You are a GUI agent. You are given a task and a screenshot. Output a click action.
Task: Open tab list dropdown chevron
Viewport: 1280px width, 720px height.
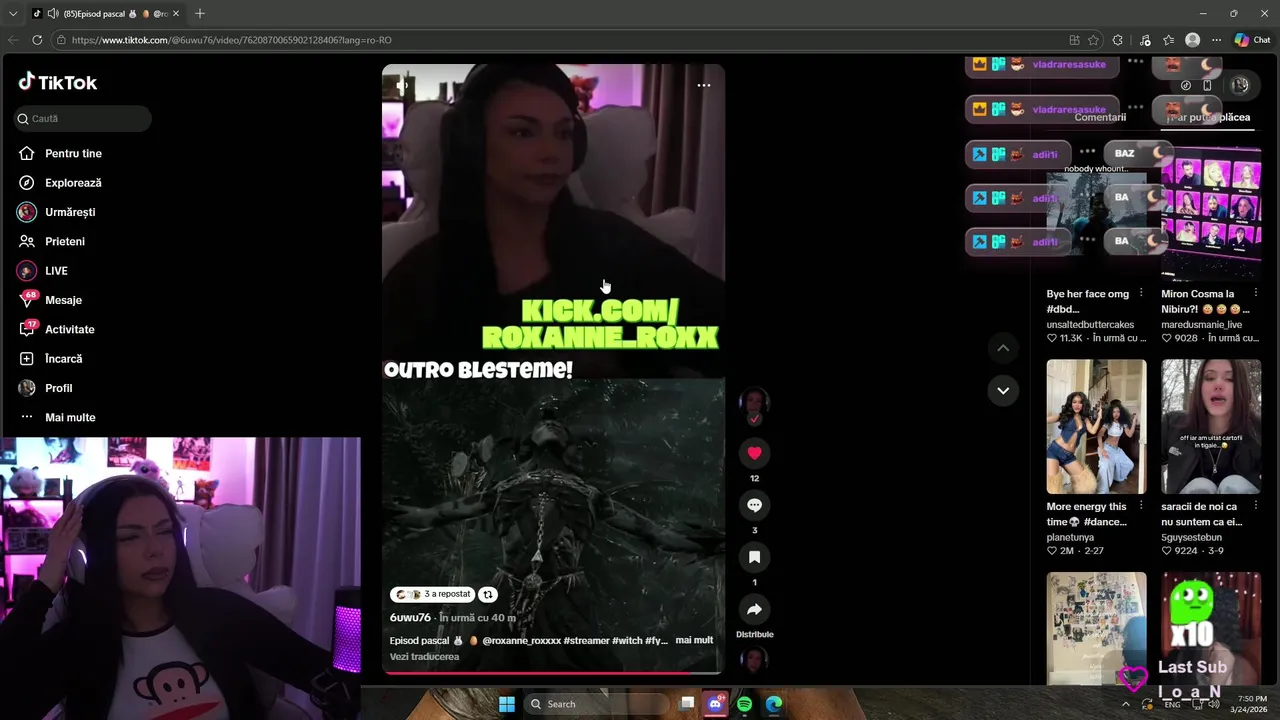click(x=13, y=13)
